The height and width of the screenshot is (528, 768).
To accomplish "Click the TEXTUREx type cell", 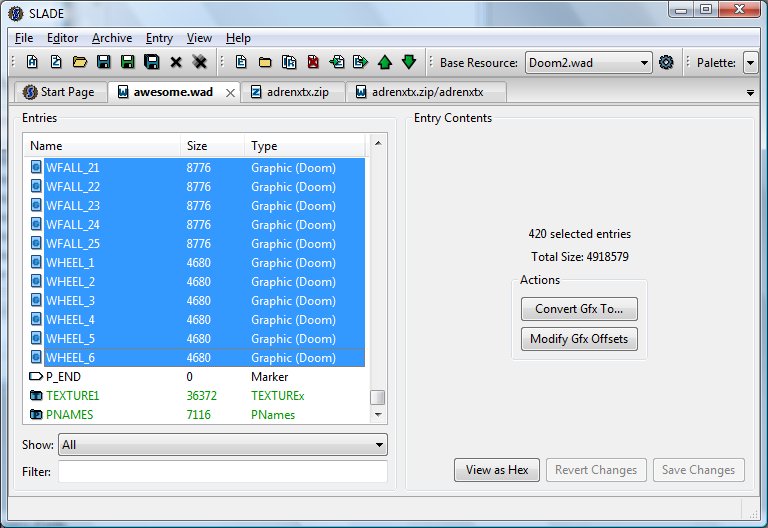I will coord(278,395).
